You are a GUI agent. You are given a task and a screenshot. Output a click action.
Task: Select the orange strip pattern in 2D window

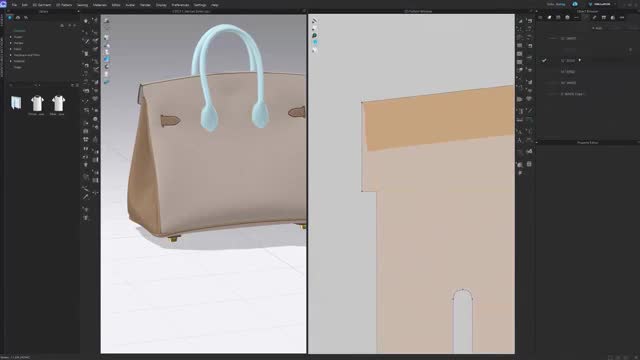click(x=439, y=118)
